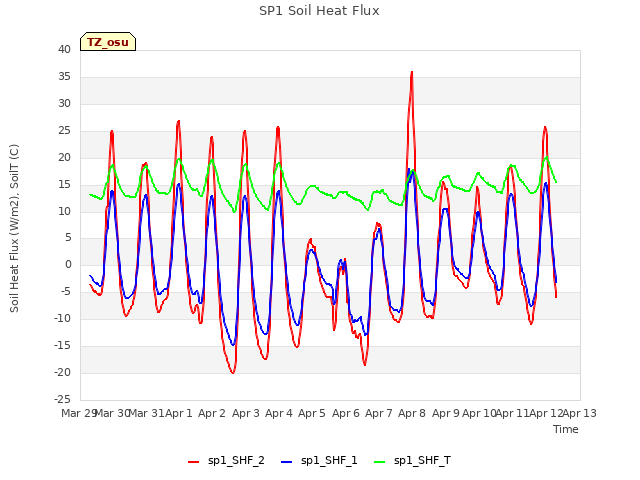
Task: Click the green sp1_SHF_T legend swatch
Action: coord(380,462)
